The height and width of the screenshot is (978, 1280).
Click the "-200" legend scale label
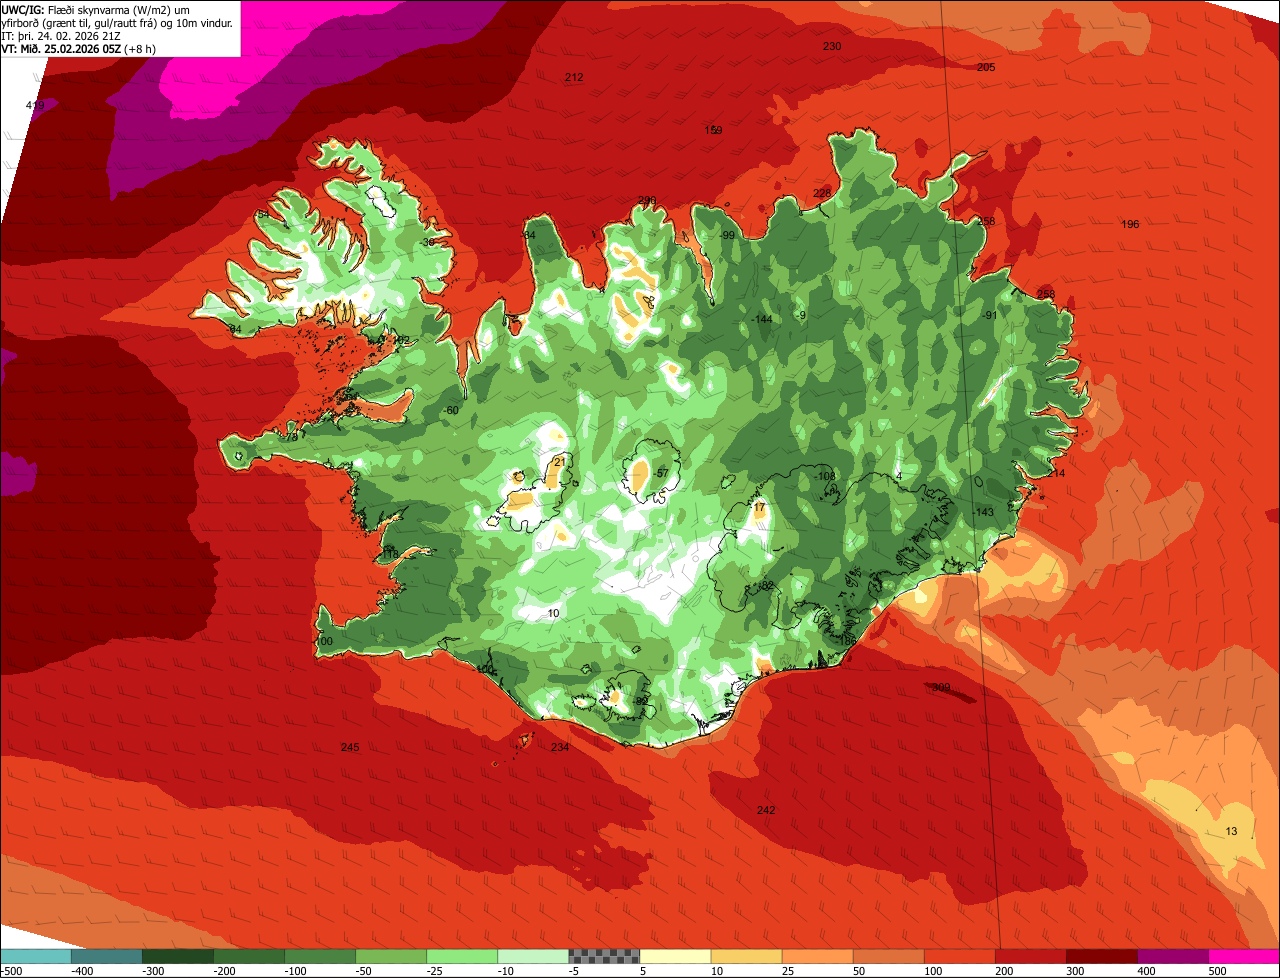[225, 970]
